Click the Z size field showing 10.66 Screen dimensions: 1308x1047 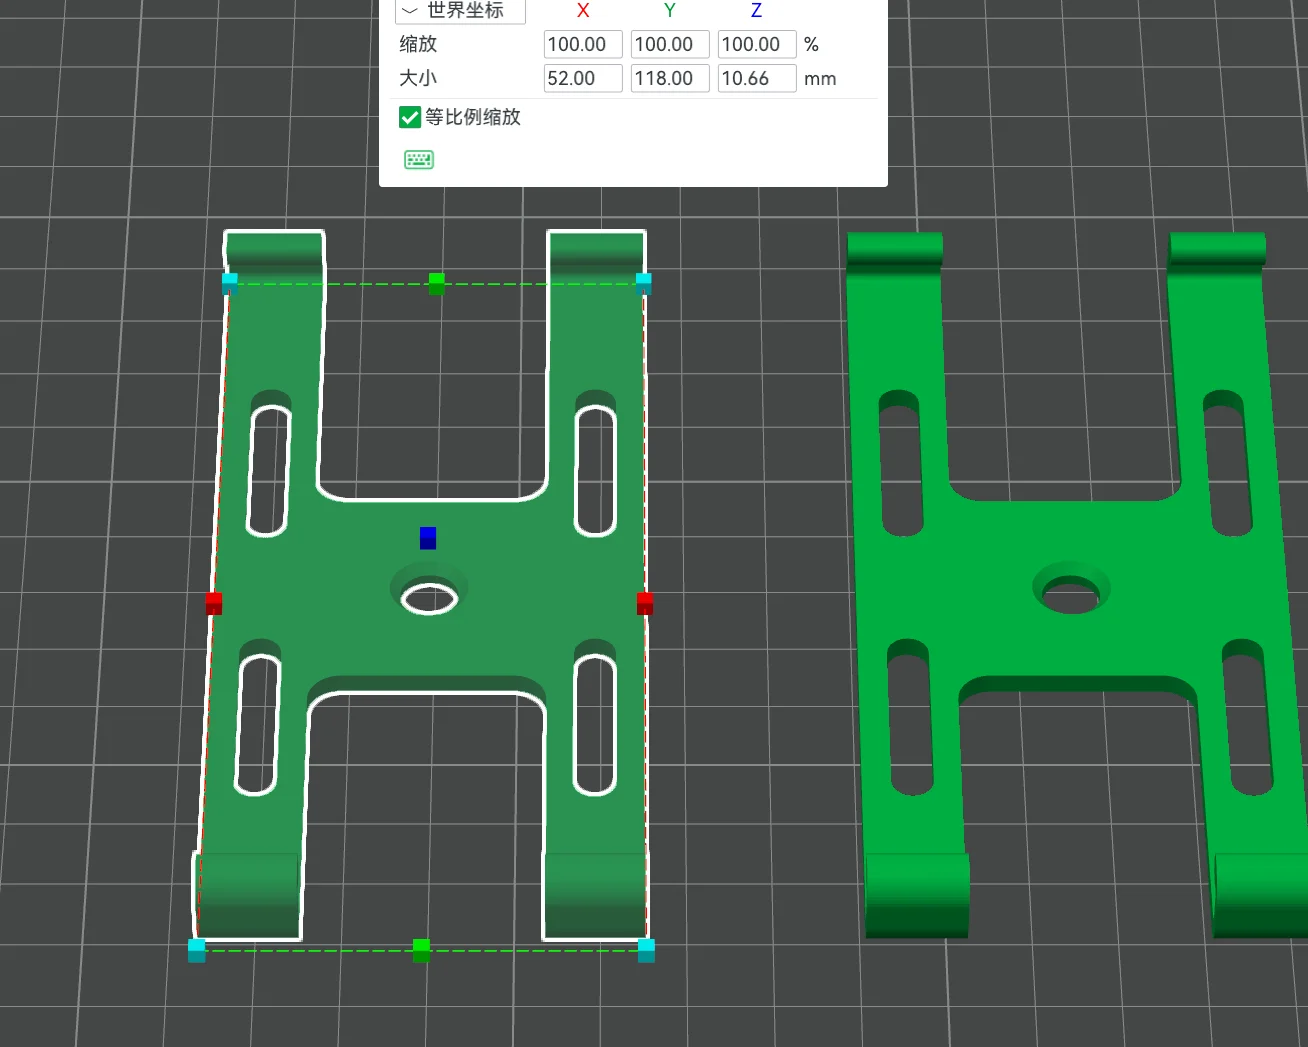pyautogui.click(x=757, y=78)
